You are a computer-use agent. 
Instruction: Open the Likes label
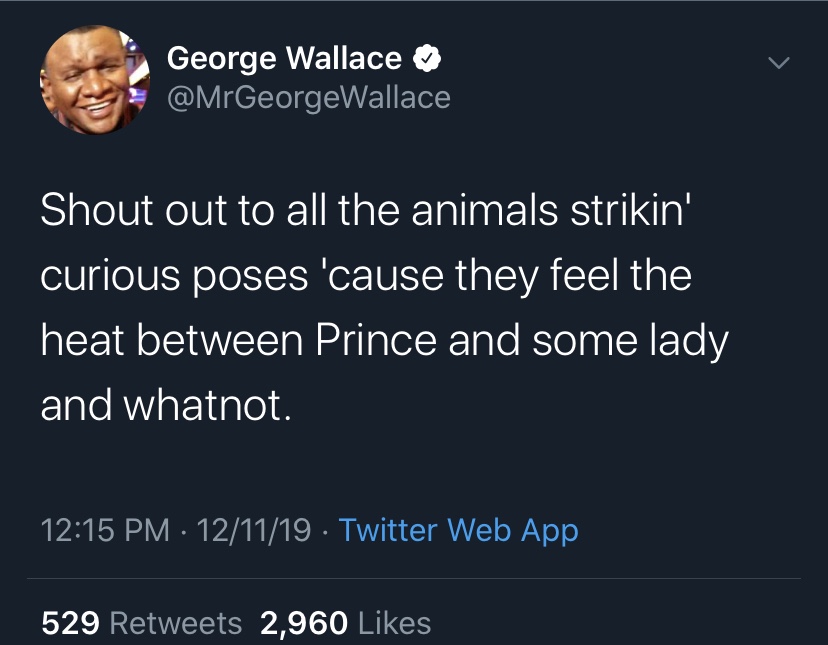coord(394,623)
